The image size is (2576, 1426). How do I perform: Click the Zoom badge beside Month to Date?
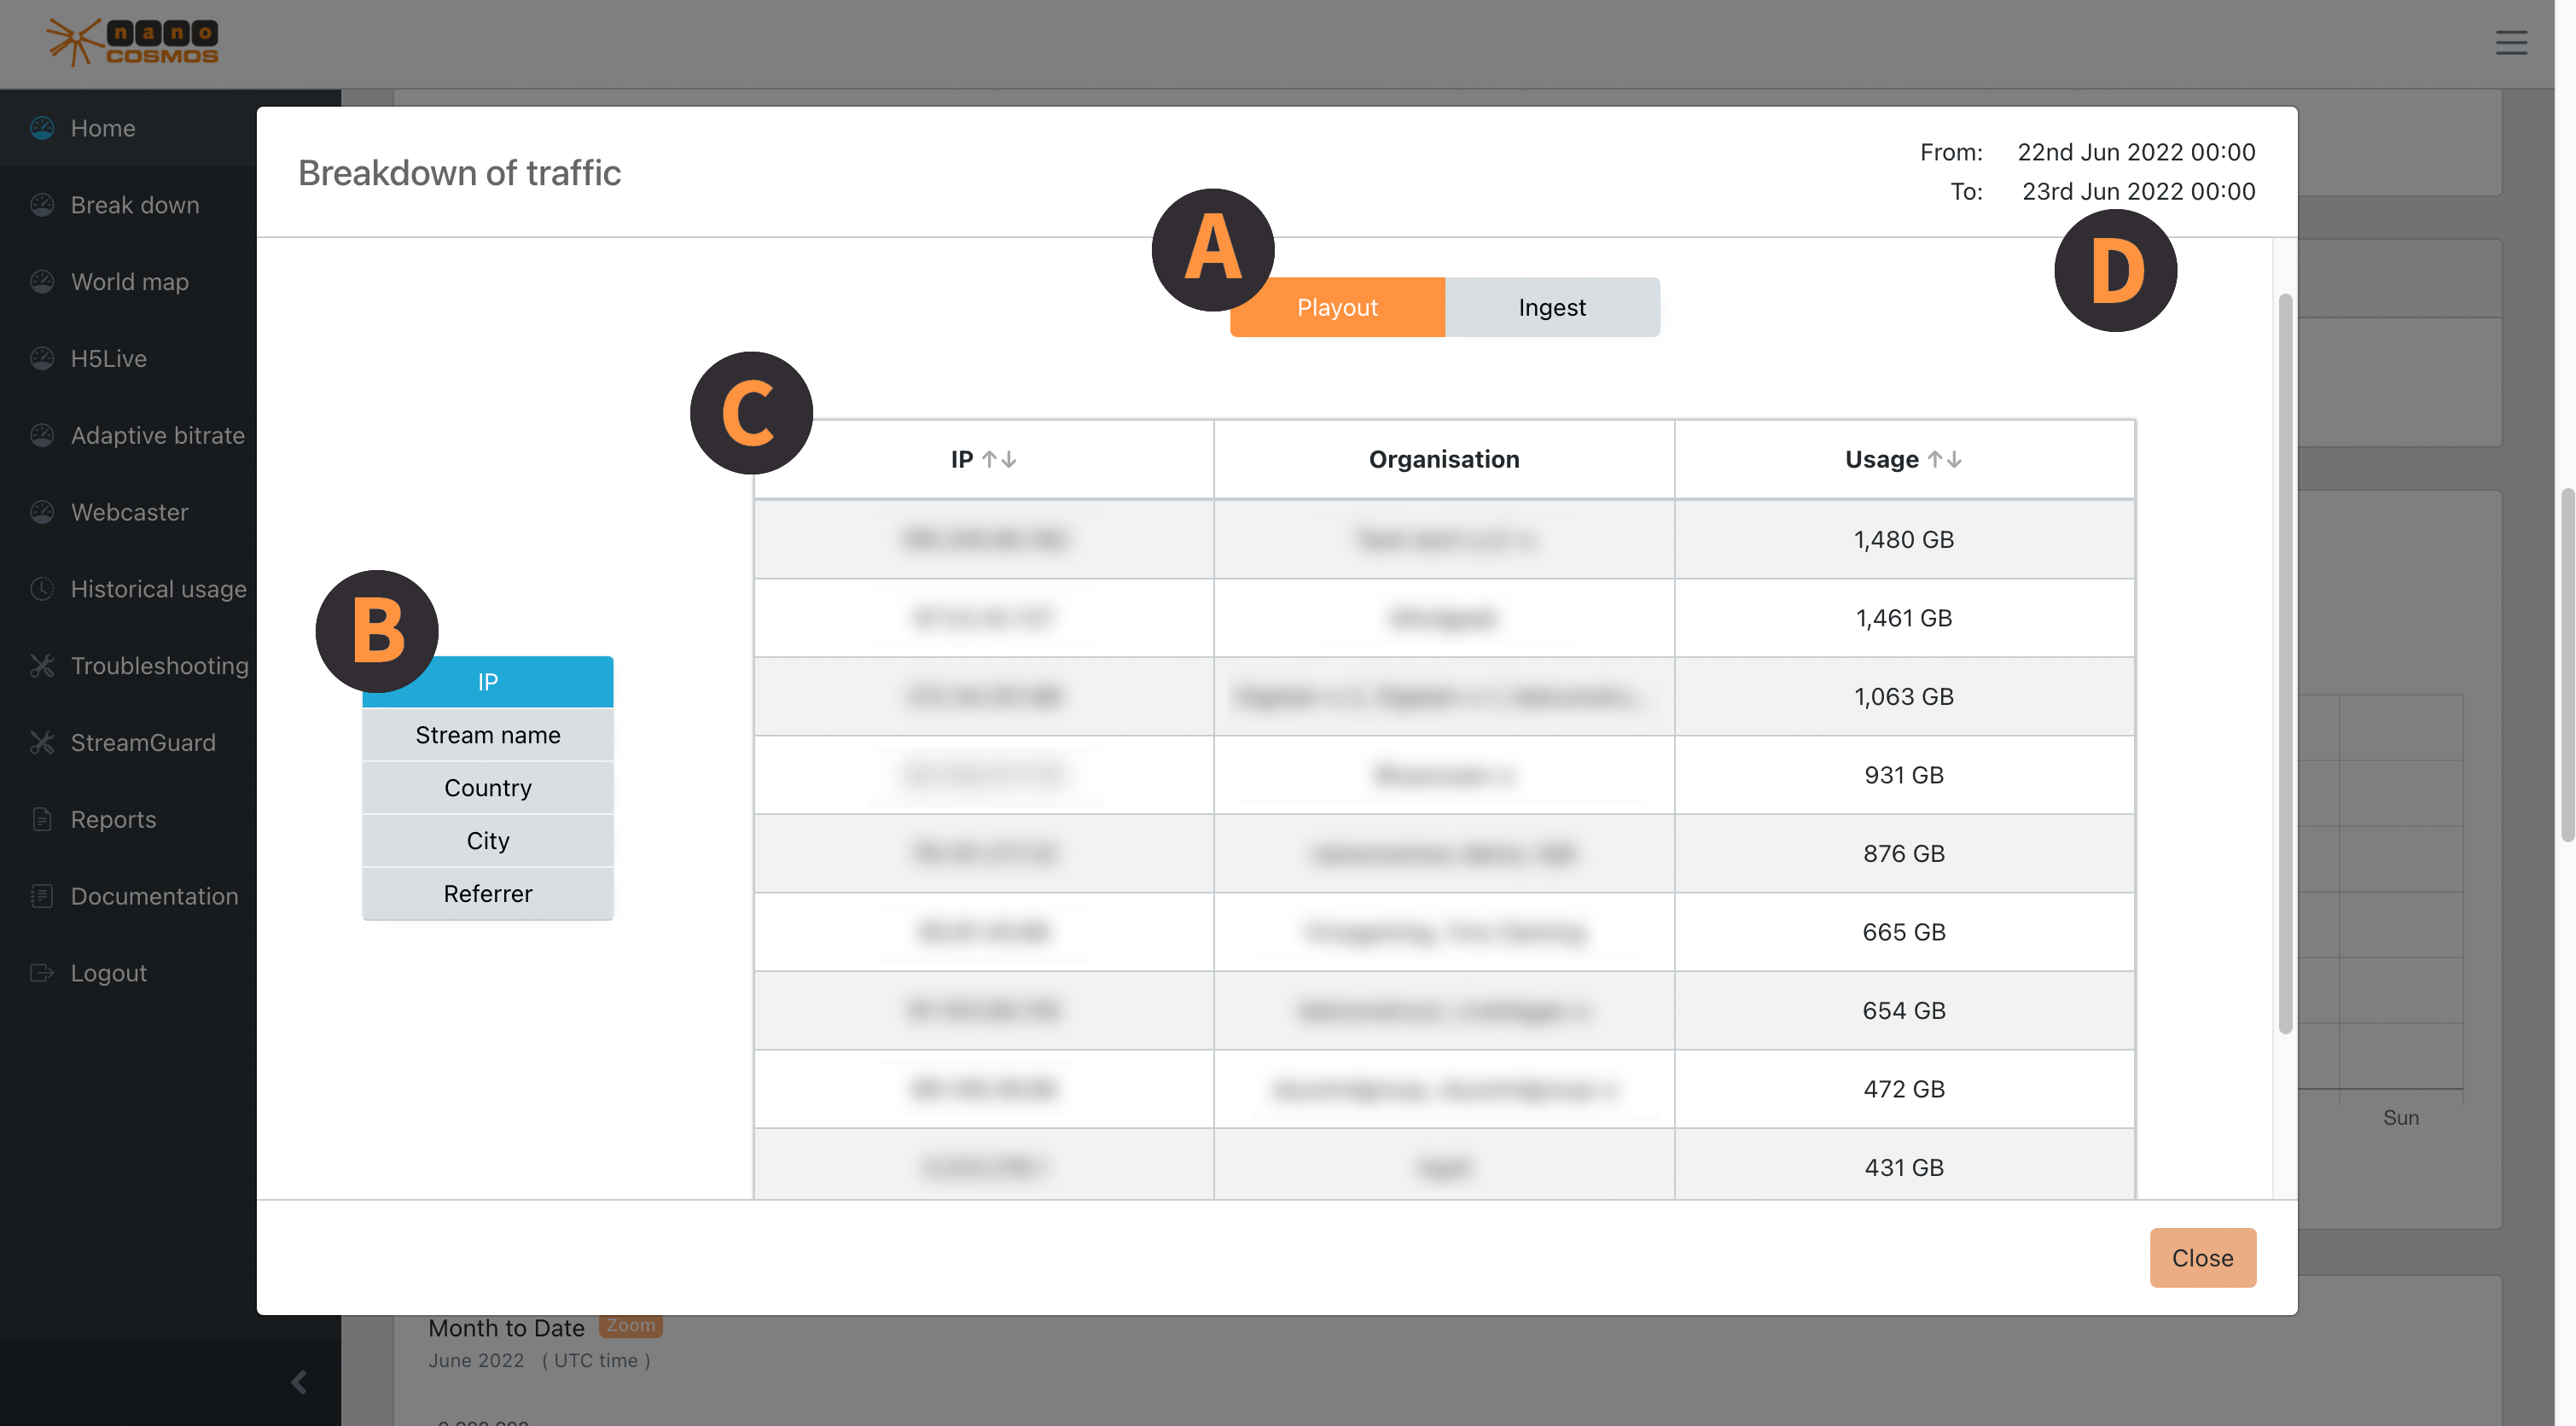(631, 1326)
